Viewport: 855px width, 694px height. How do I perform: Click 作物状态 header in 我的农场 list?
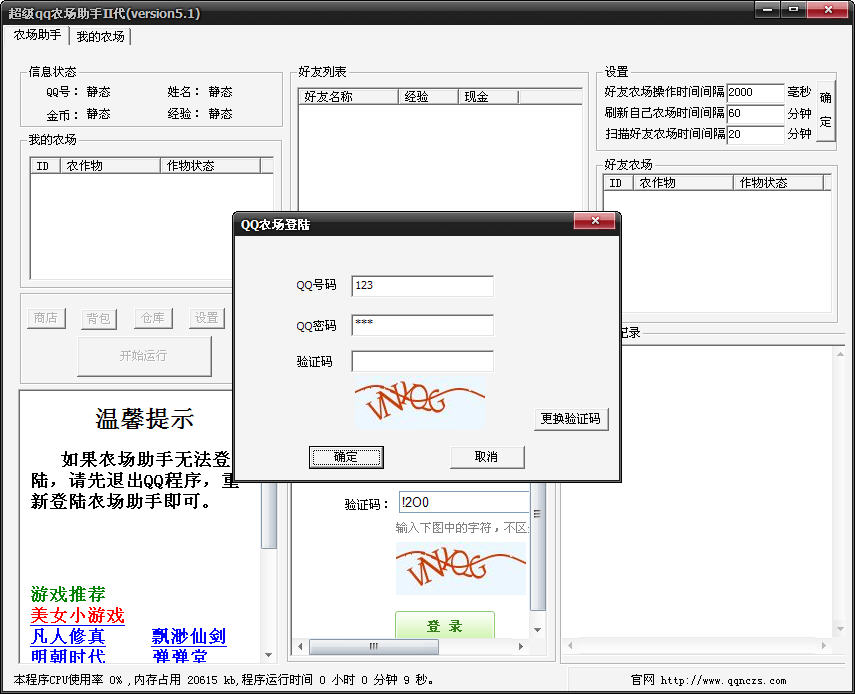(x=210, y=166)
